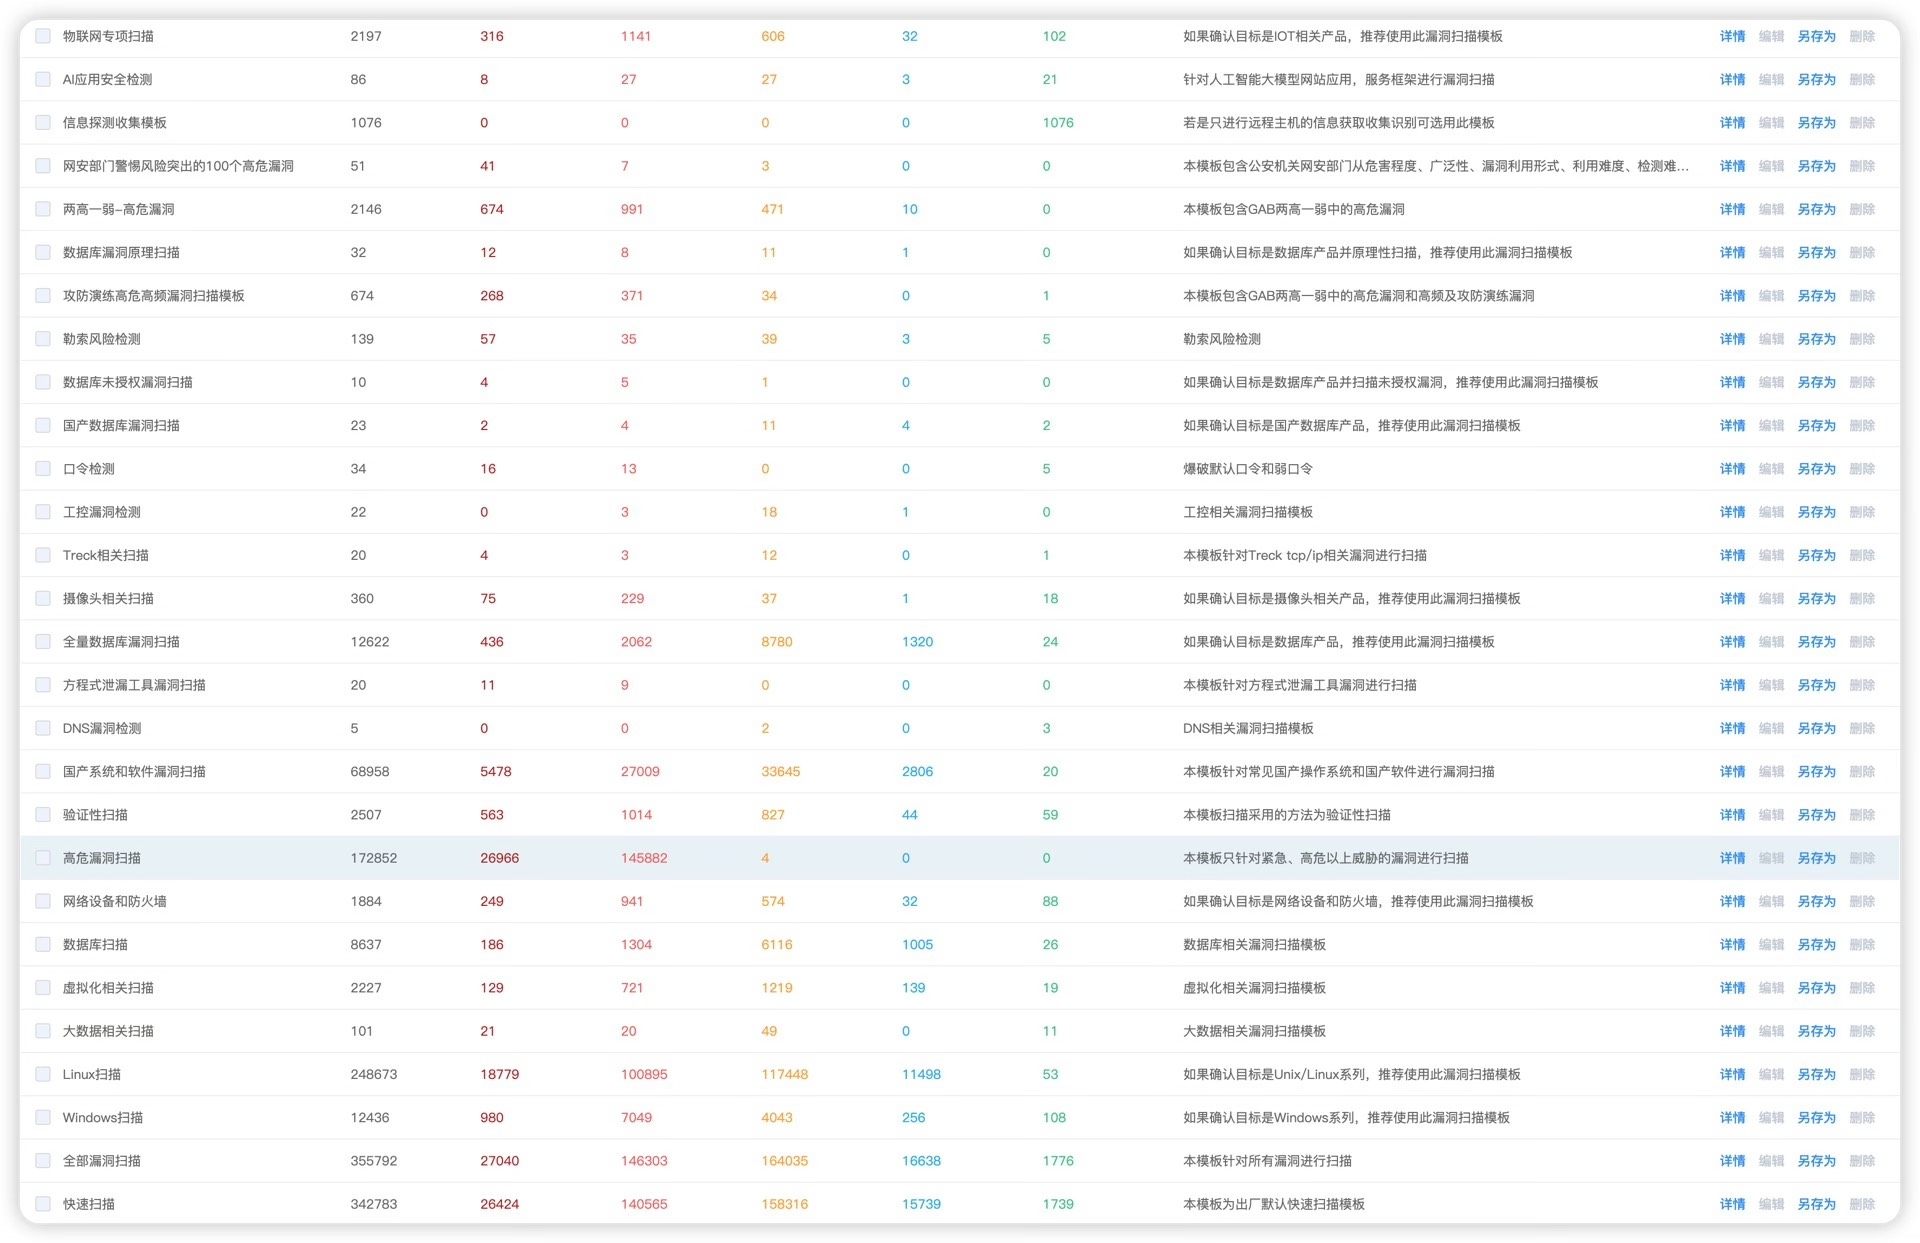The image size is (1920, 1243).
Task: Open 详情 for Treck相关扫描
Action: pos(1732,555)
